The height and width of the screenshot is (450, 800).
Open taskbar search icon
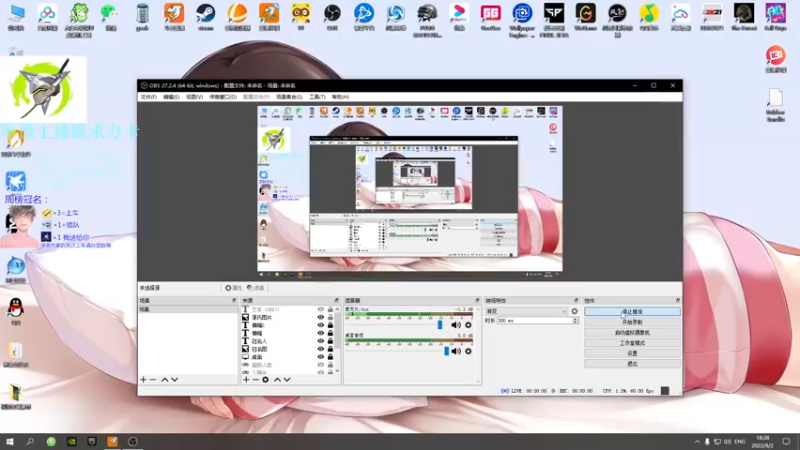tap(30, 441)
